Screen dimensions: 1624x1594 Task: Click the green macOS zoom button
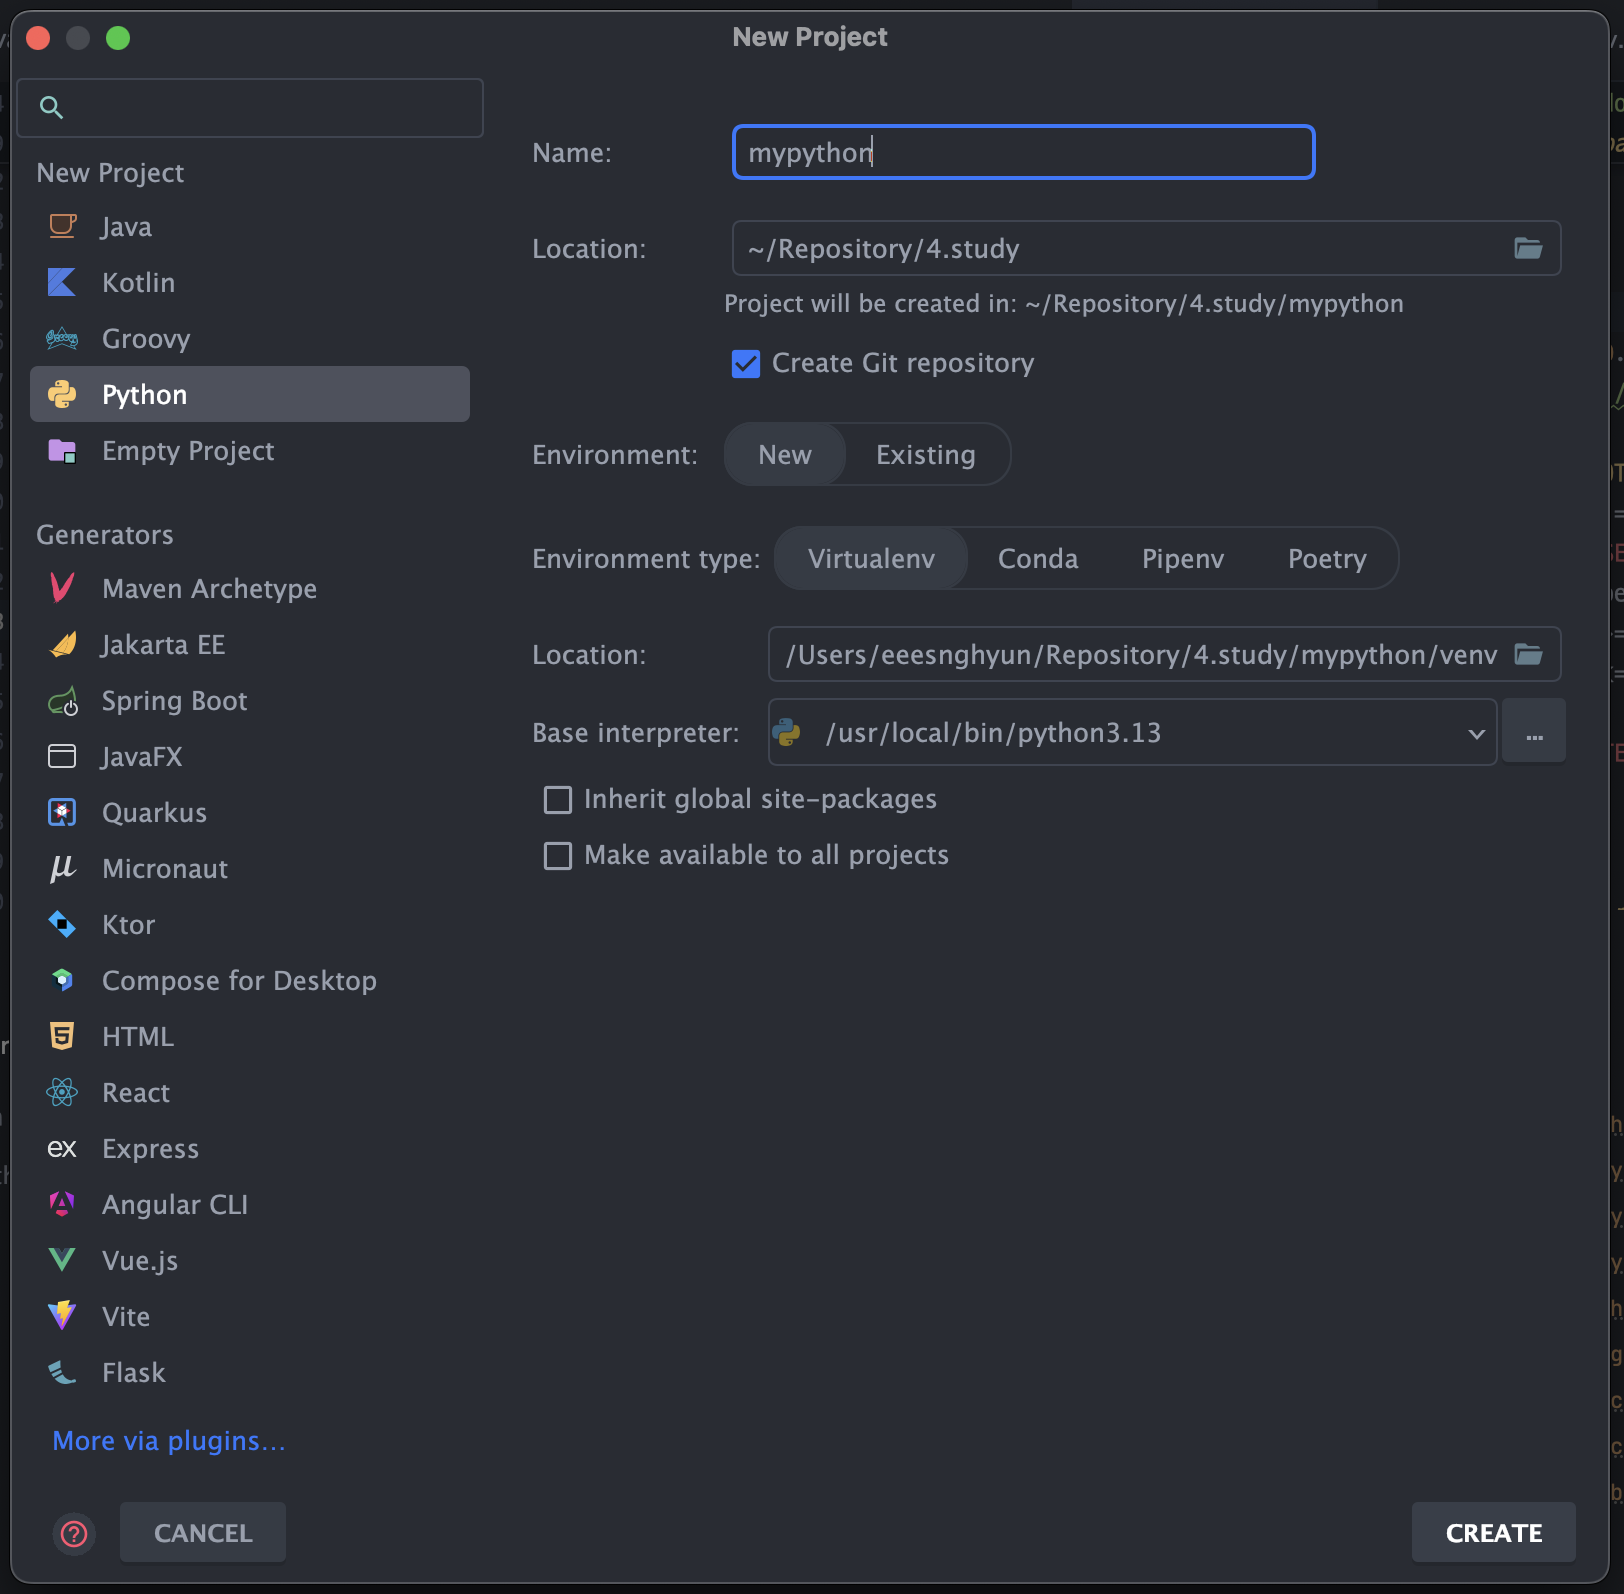pos(118,38)
